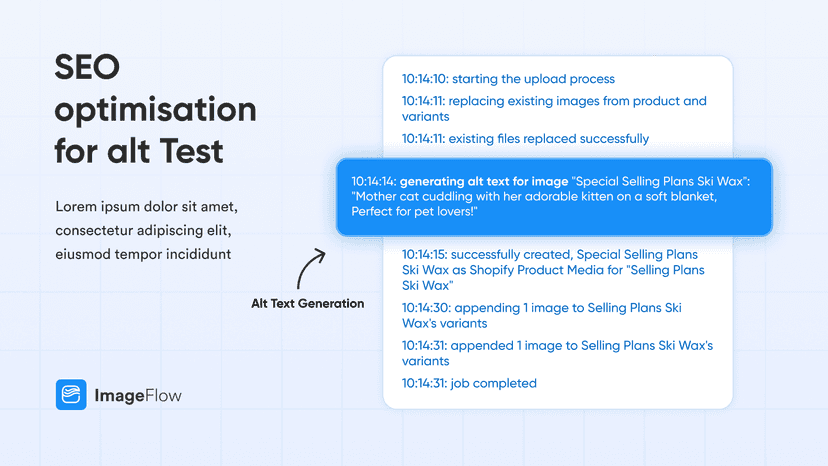Click the highlighted generating alt text log entry
This screenshot has width=828, height=466.
click(554, 197)
